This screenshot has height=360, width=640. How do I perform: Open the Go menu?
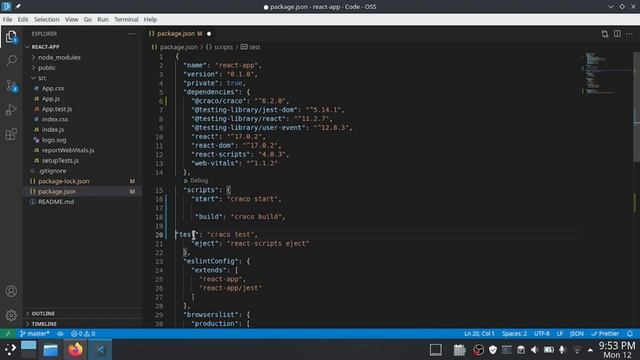pos(88,20)
